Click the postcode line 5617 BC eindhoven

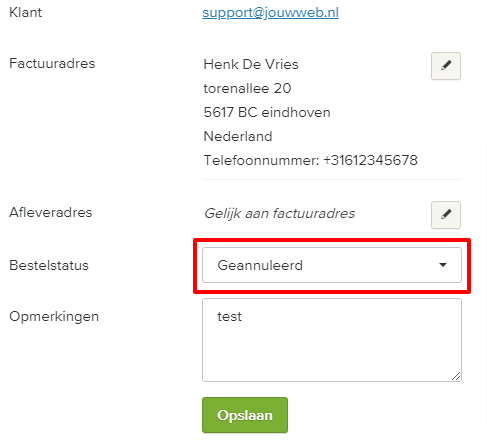pyautogui.click(x=267, y=112)
